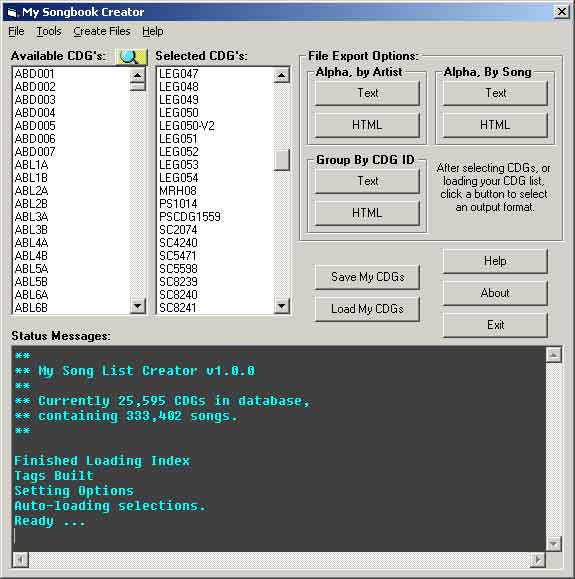Click the magnifying glass search icon

(x=131, y=56)
